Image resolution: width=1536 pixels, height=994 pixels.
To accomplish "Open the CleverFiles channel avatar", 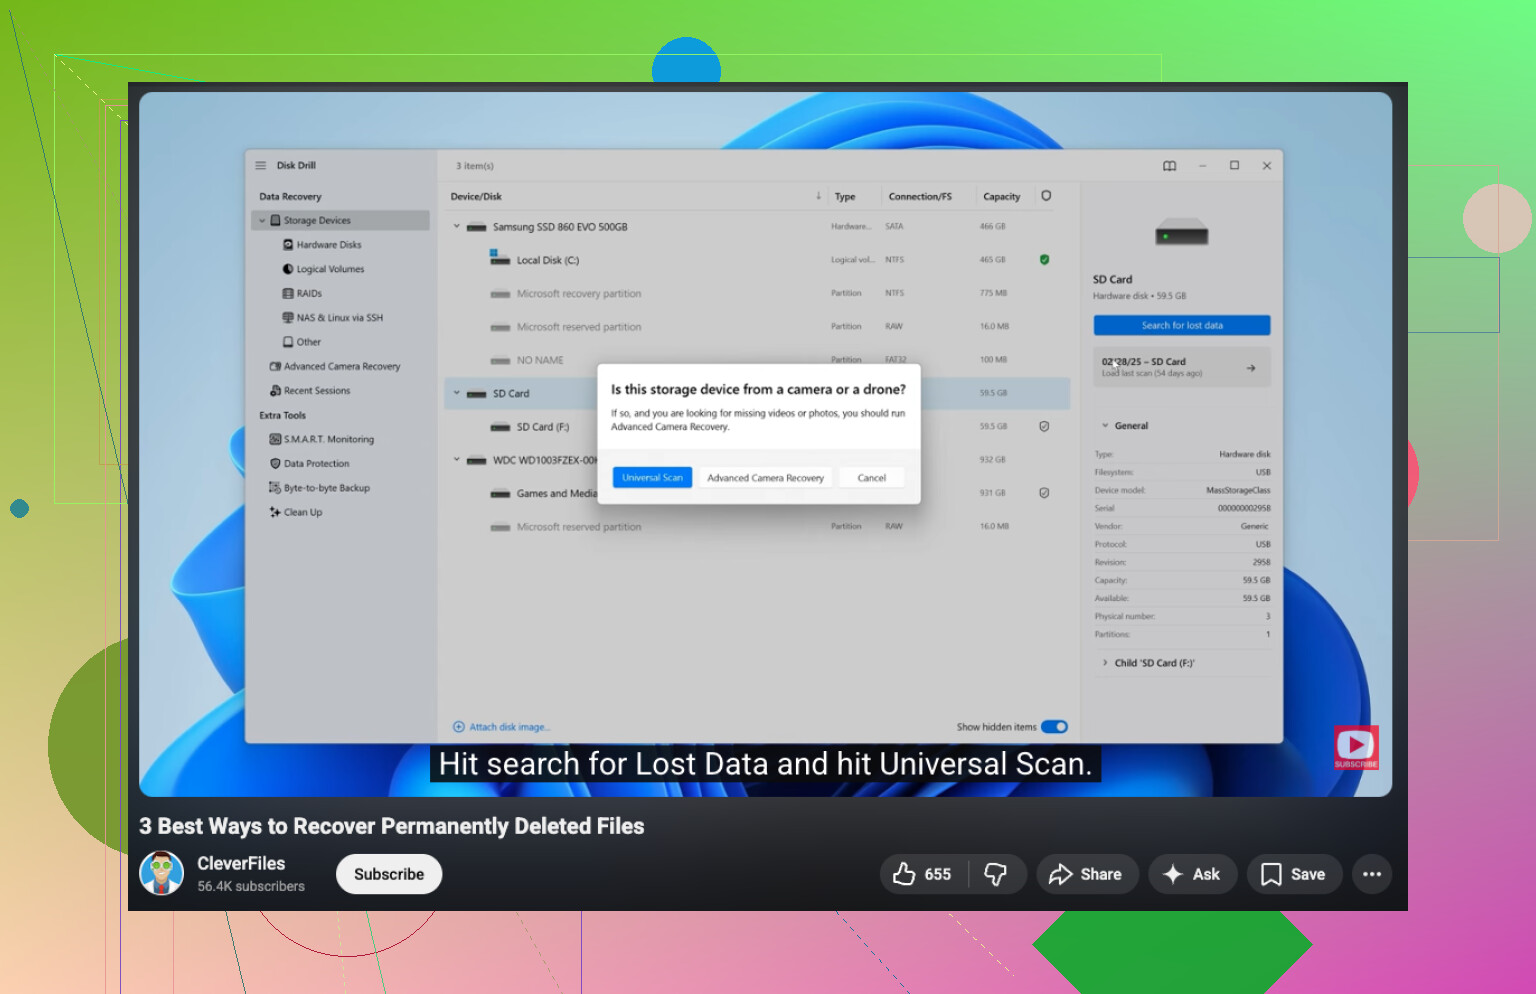I will [x=161, y=873].
